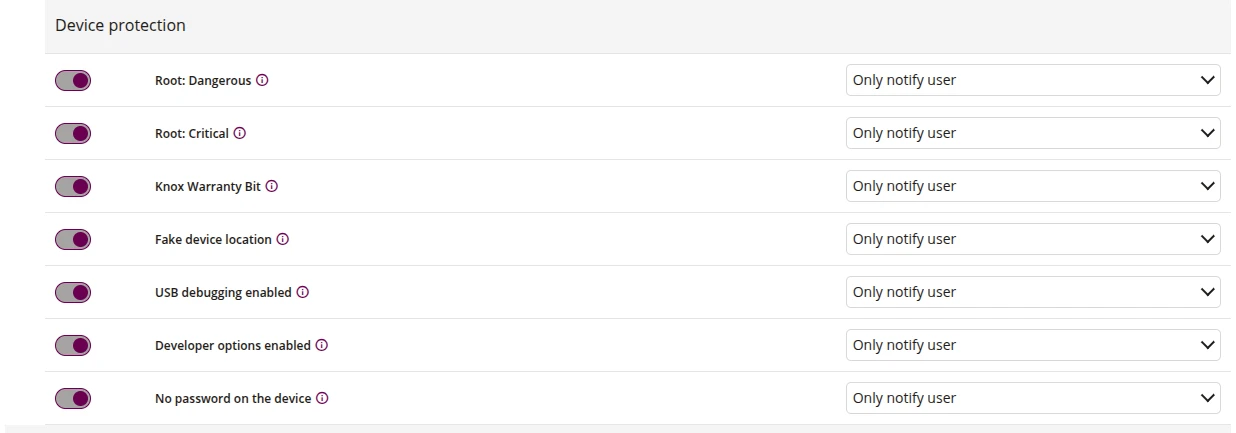Open action dropdown for Root: Dangerous

[x=1033, y=80]
